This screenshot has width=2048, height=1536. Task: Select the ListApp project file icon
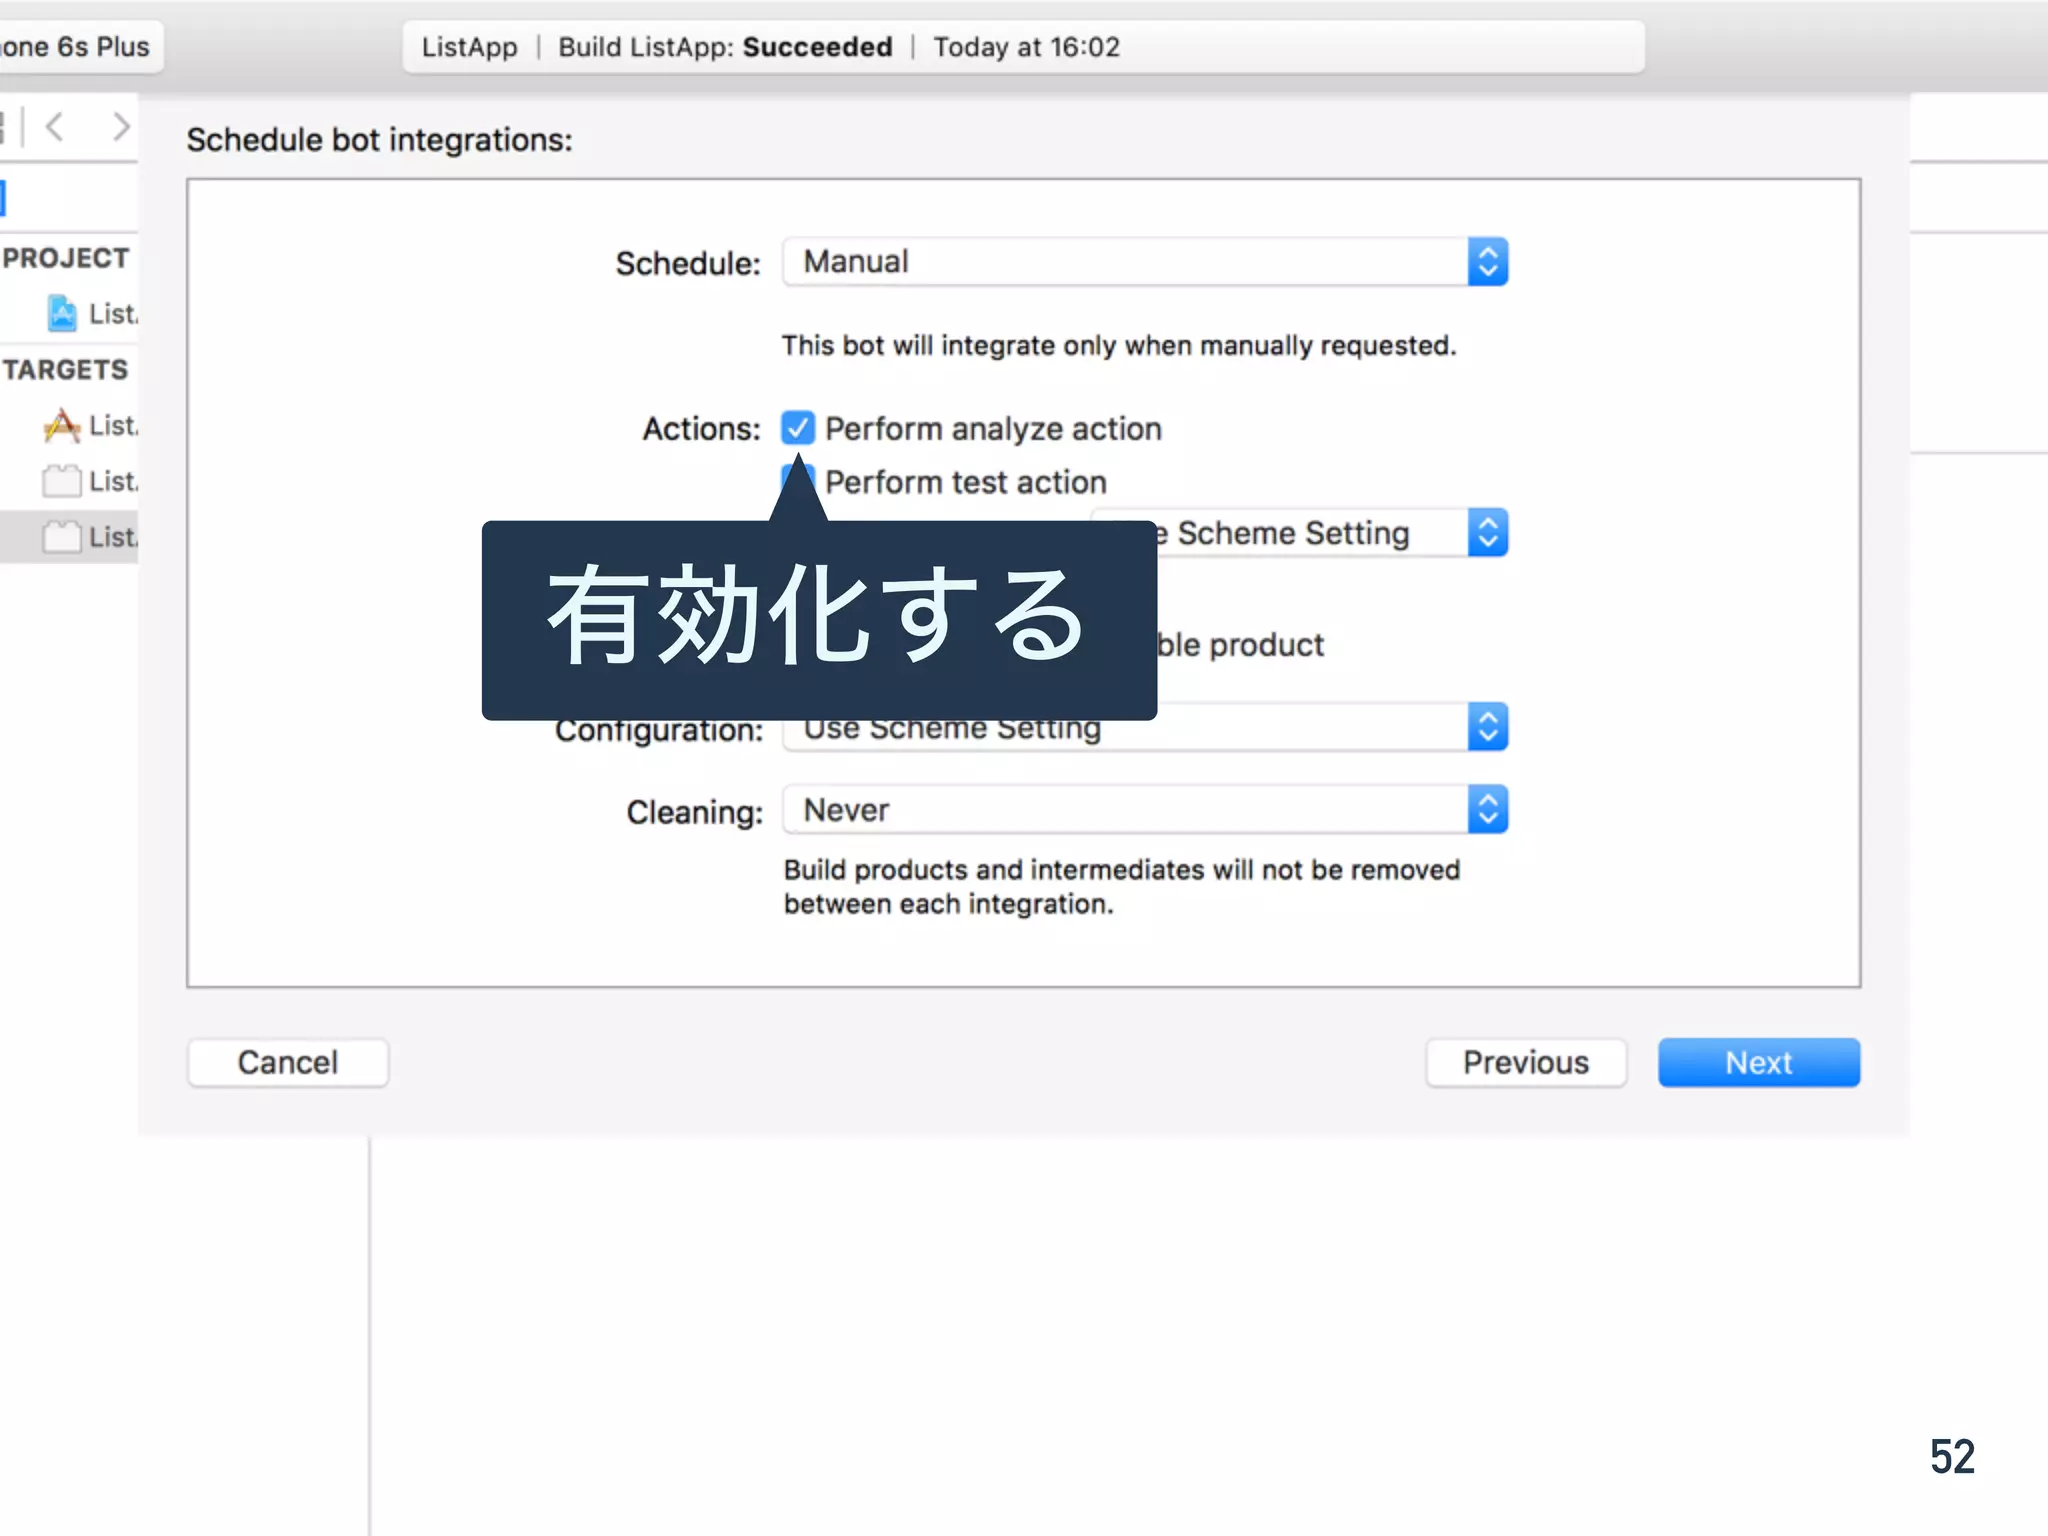[62, 314]
